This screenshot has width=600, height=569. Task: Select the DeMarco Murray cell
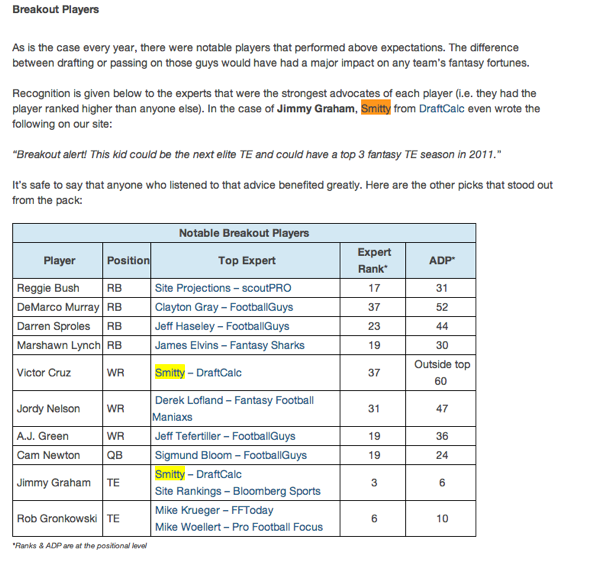[x=58, y=307]
